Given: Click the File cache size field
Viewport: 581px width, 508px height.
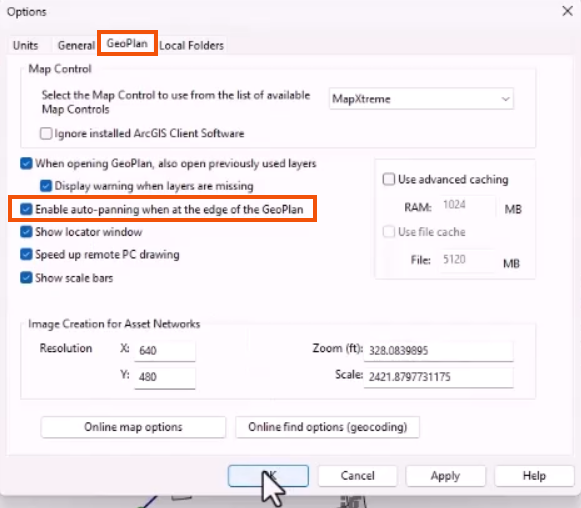Looking at the screenshot, I should (x=468, y=260).
